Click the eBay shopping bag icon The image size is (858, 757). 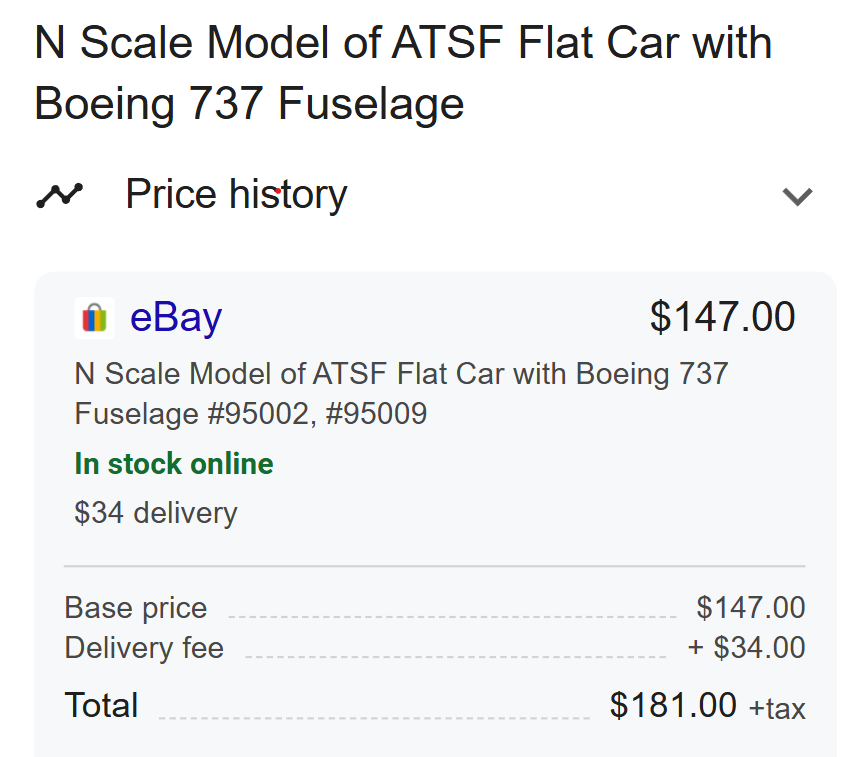coord(94,318)
